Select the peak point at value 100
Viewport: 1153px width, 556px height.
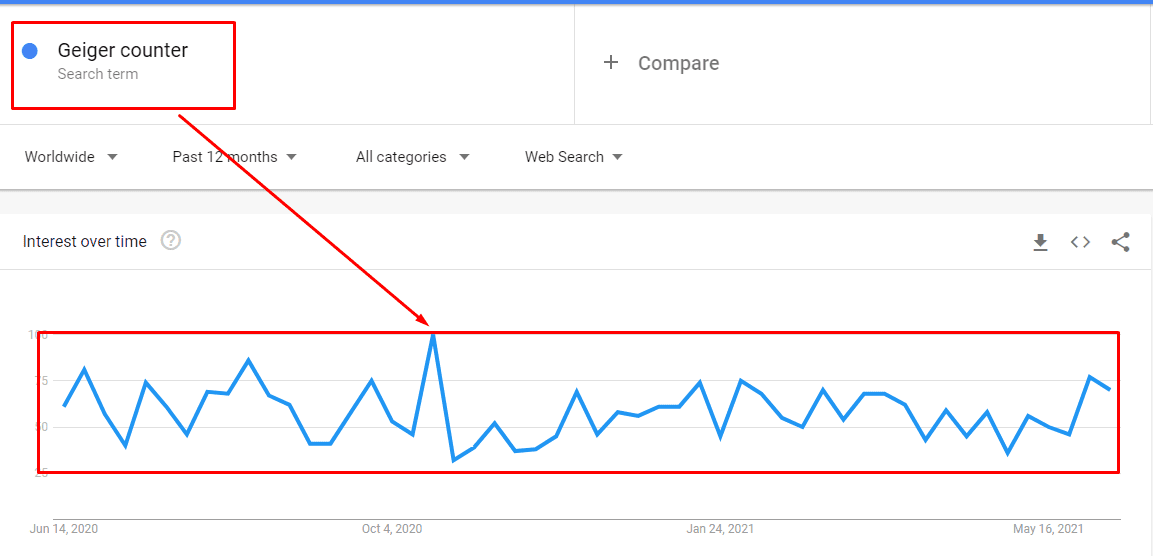pyautogui.click(x=434, y=335)
